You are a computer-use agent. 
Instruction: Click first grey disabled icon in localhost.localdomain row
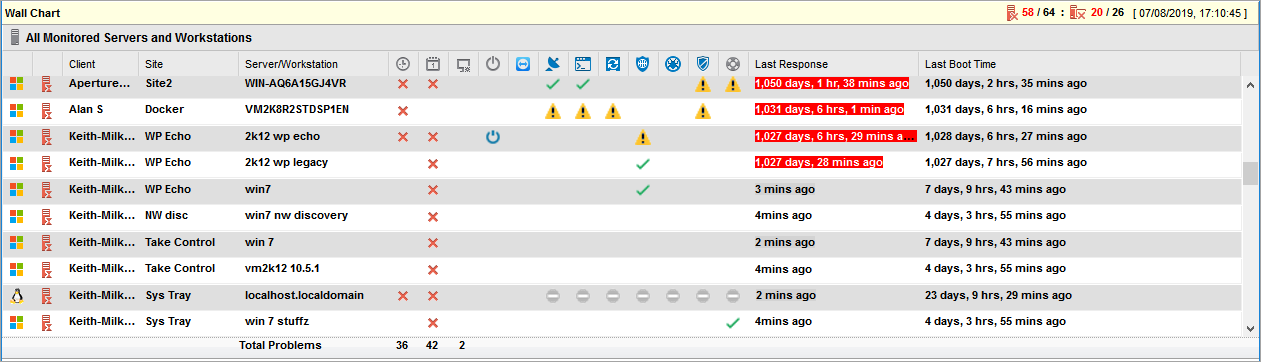point(553,296)
